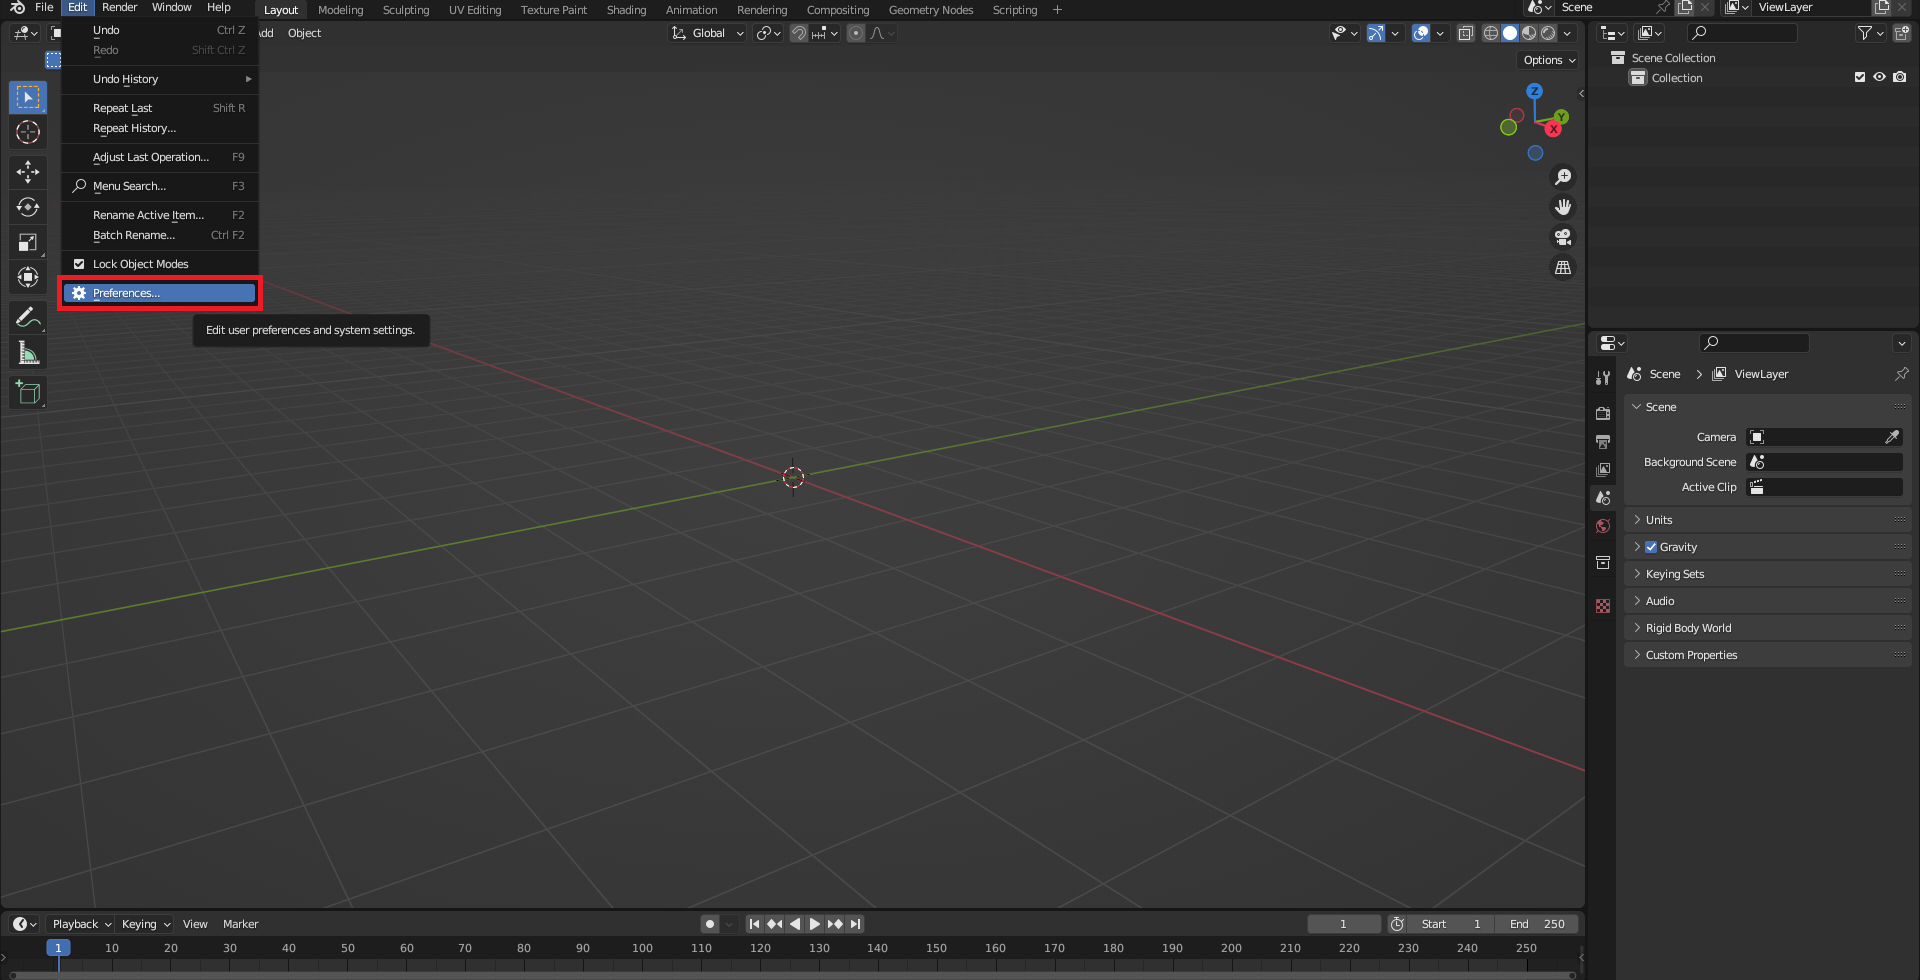Click the outliner search field

point(1743,33)
